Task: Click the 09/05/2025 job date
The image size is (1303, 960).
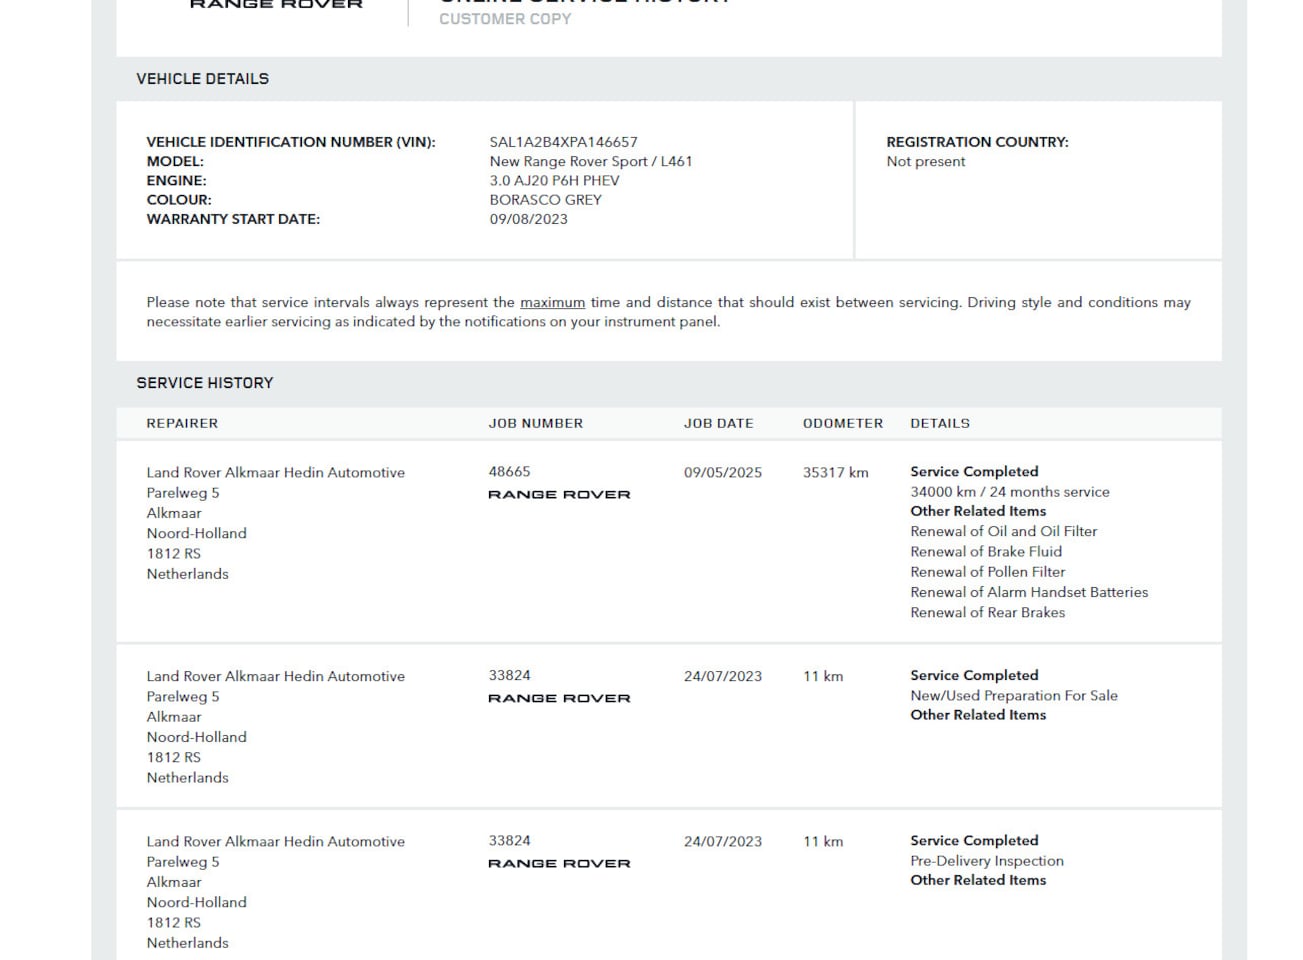Action: pyautogui.click(x=722, y=472)
